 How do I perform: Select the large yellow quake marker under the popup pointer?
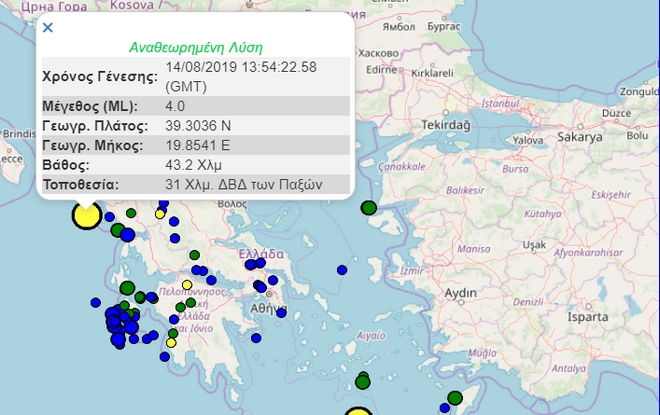pos(87,214)
